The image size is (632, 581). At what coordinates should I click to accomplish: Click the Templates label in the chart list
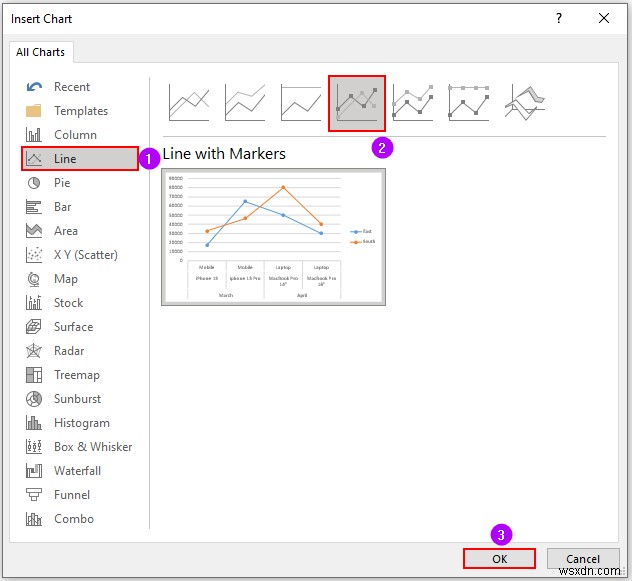point(81,110)
